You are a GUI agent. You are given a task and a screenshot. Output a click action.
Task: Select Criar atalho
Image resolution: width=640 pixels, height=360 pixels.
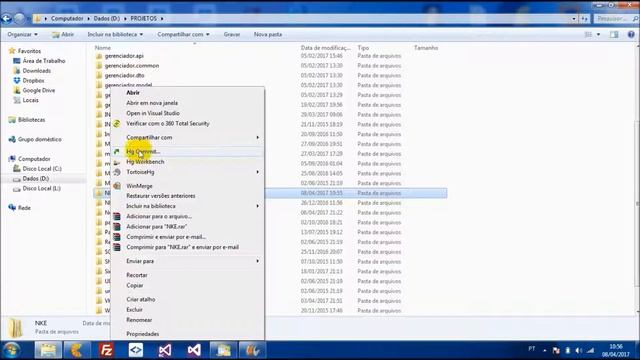coord(140,299)
